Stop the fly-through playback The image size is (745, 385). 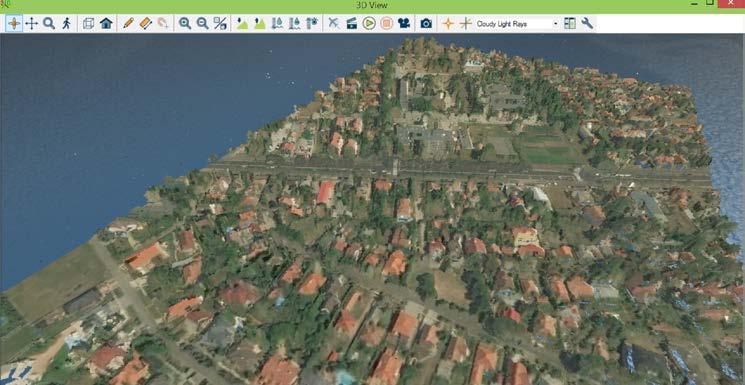coord(386,23)
